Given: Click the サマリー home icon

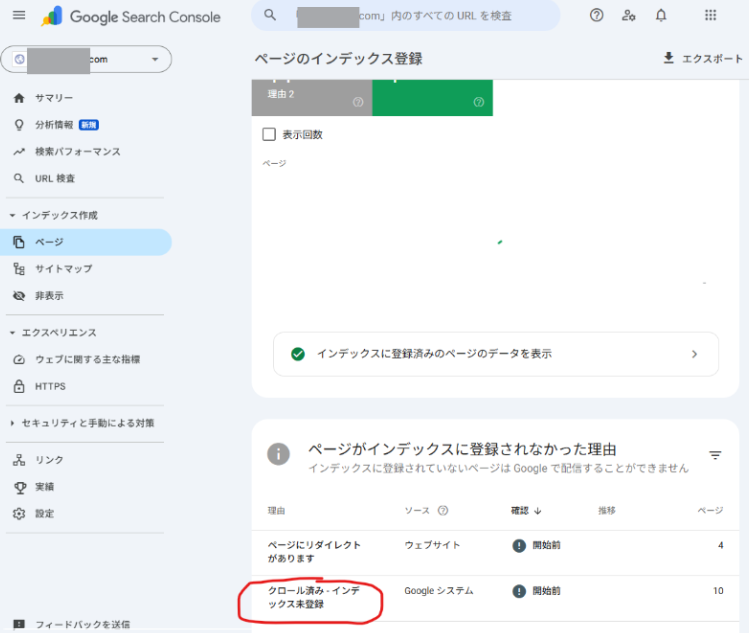Looking at the screenshot, I should click(19, 98).
